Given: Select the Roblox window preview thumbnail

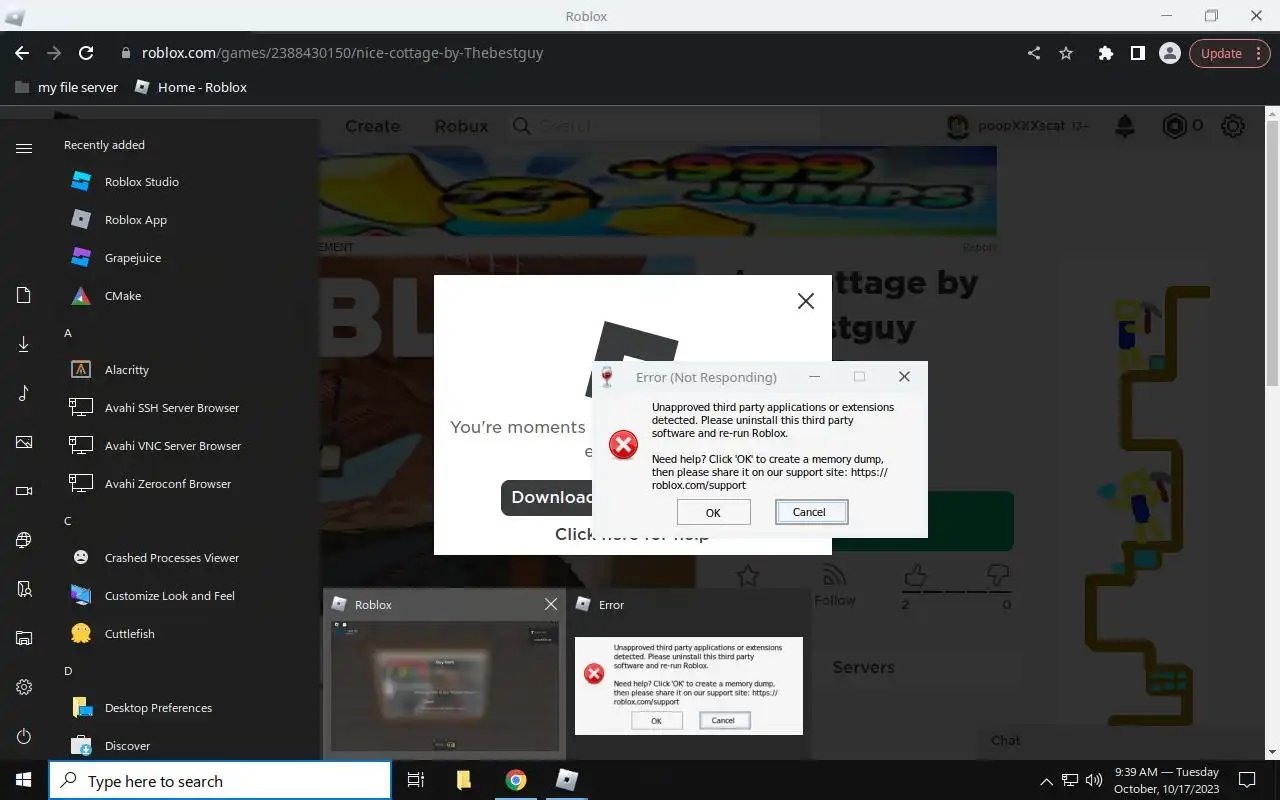Looking at the screenshot, I should point(445,686).
